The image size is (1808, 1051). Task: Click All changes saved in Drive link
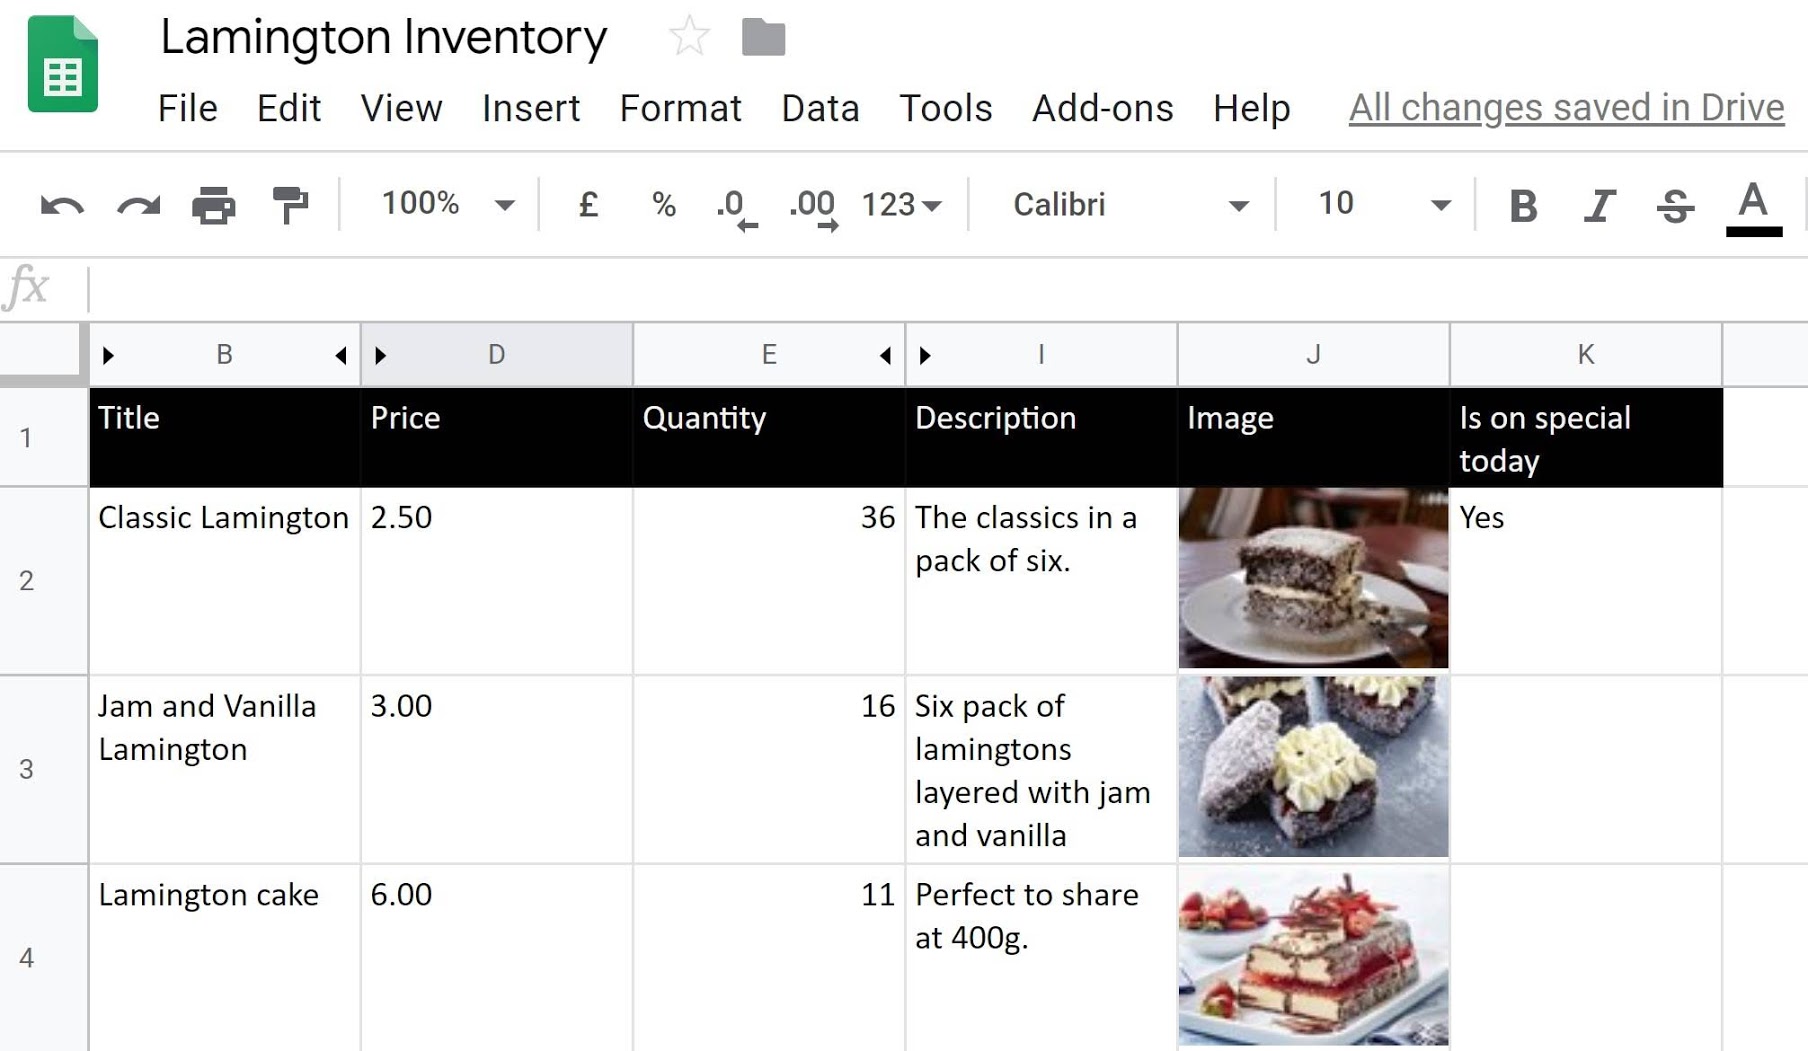(1566, 108)
